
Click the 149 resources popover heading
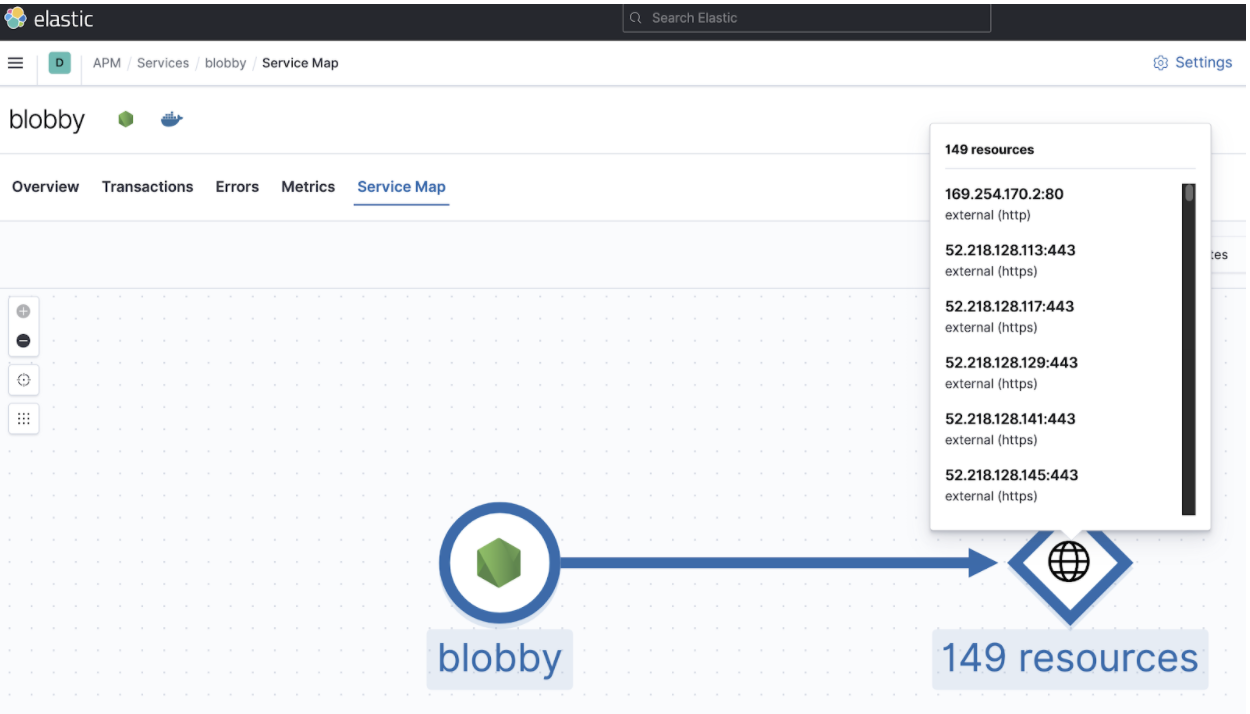pos(990,150)
